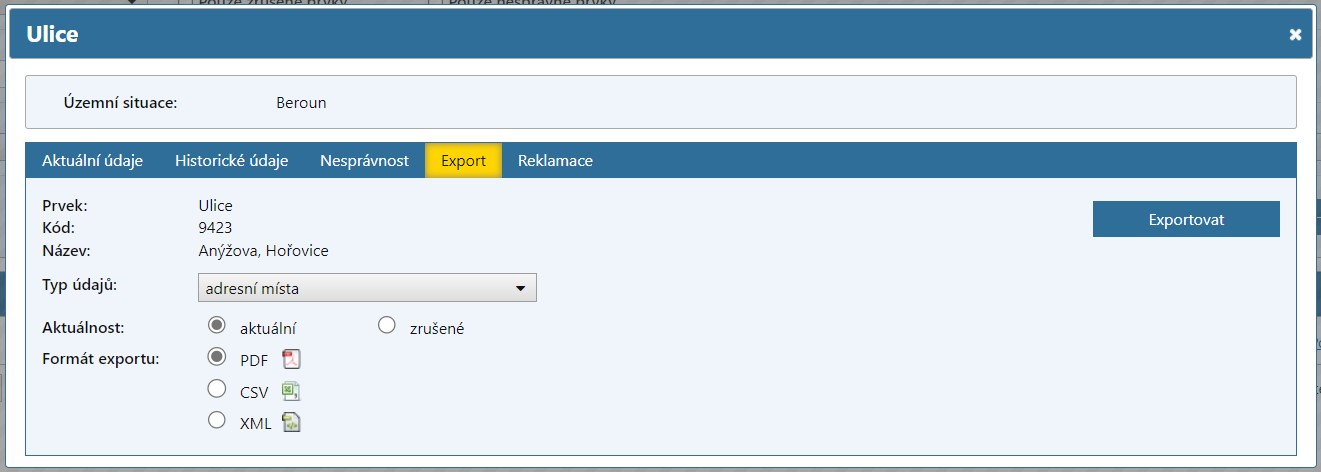Click the XML file icon
Screen dimensions: 1321x472
[x=291, y=422]
